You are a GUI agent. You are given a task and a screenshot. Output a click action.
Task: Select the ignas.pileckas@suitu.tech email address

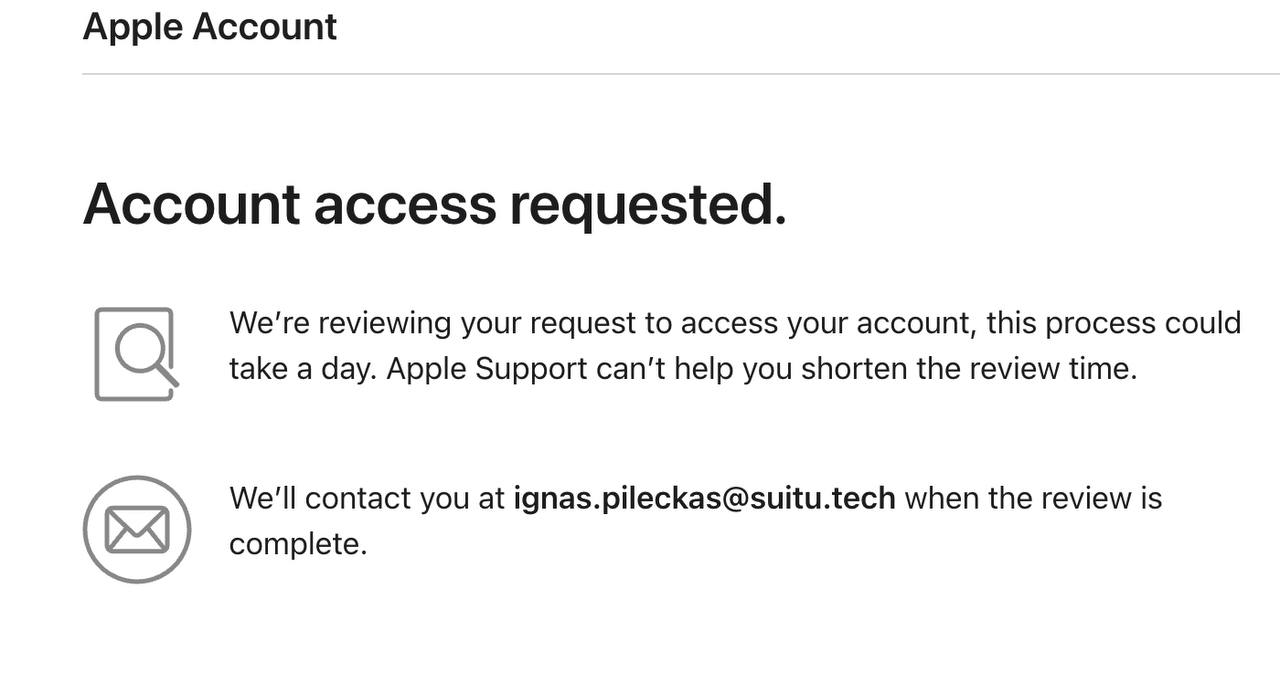click(704, 498)
